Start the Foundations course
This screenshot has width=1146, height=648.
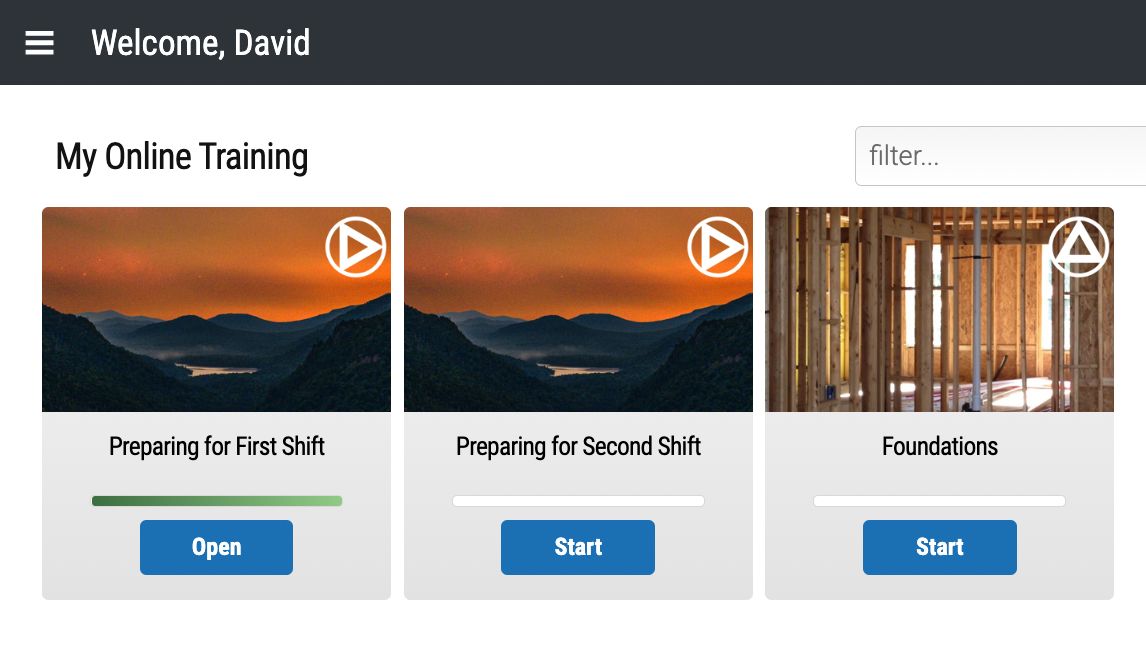pyautogui.click(x=939, y=547)
